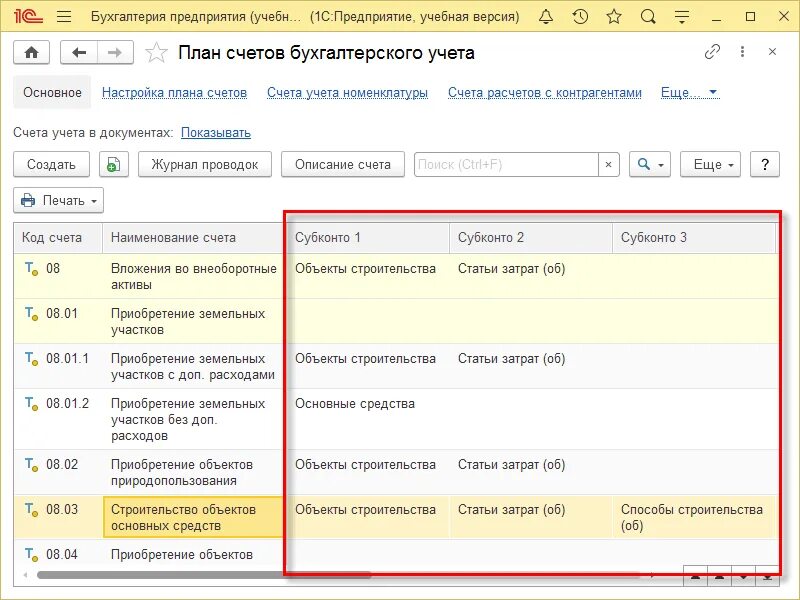
Task: Focus the Поиск (Ctrl+F) search field
Action: click(x=506, y=164)
